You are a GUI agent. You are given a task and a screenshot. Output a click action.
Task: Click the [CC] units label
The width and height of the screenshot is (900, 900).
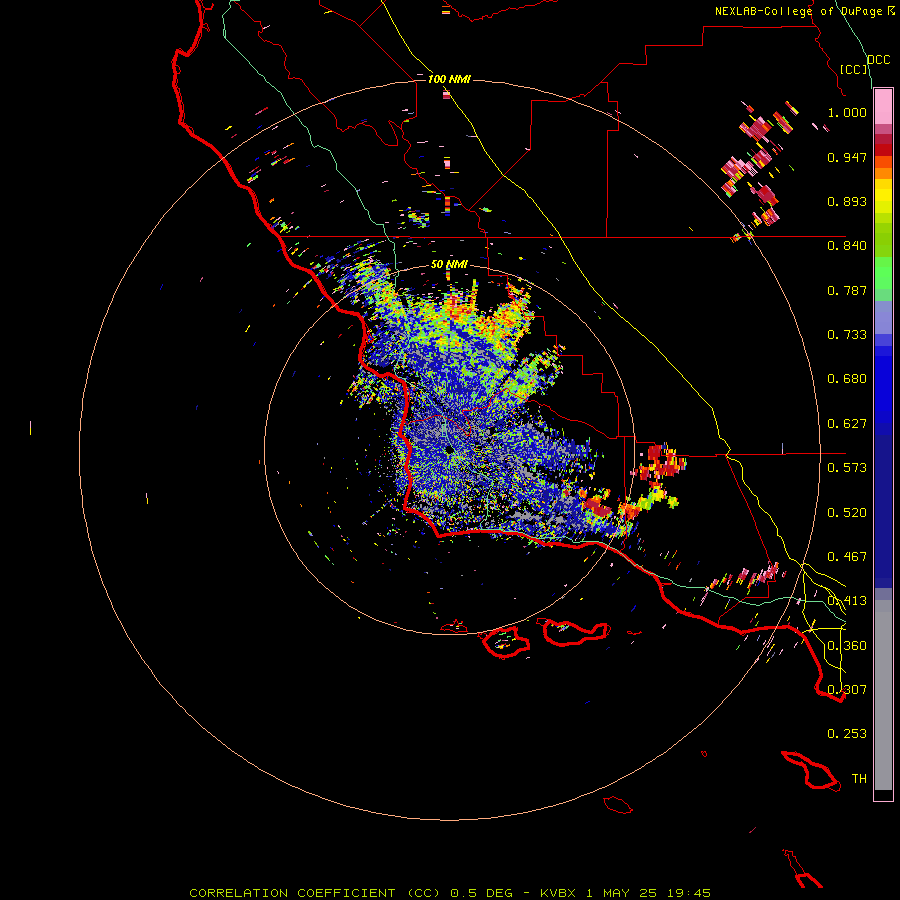[854, 69]
